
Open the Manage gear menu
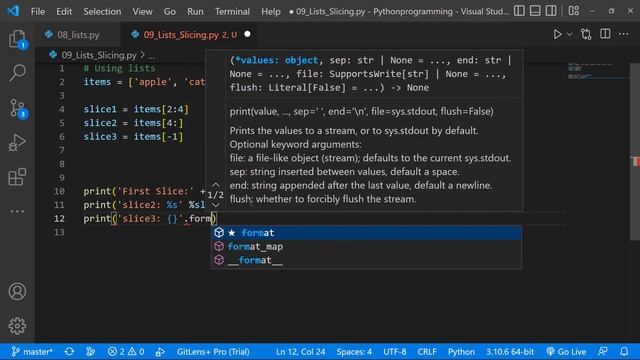coord(17,326)
